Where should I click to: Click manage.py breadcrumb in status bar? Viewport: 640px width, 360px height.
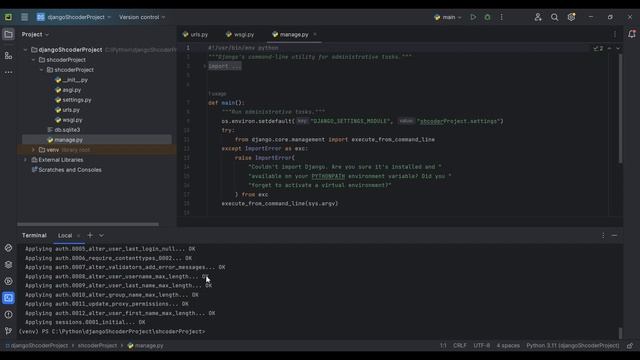click(145, 346)
